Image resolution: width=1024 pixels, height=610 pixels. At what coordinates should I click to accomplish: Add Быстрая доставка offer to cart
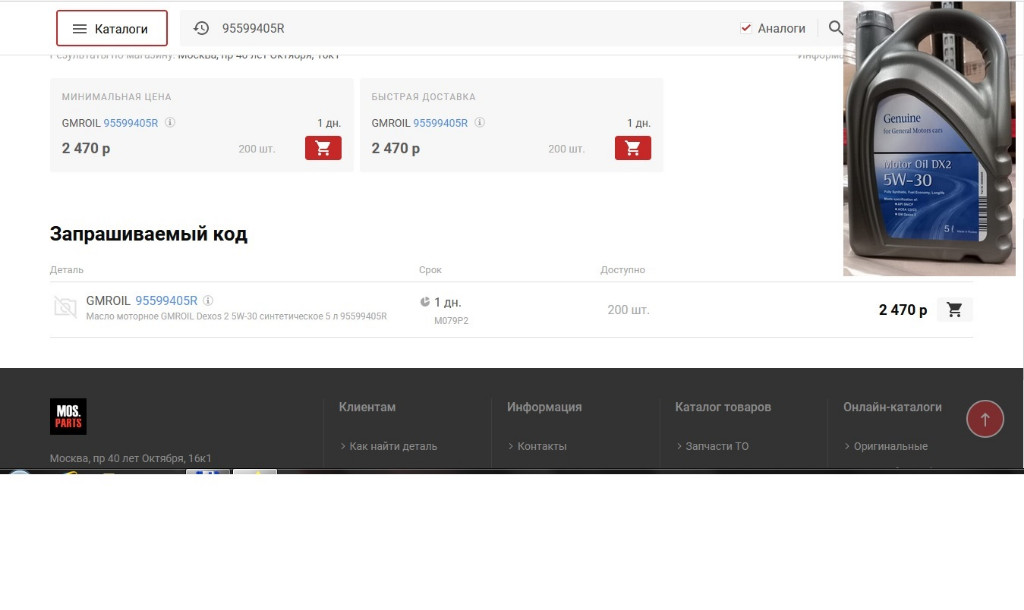coord(633,148)
